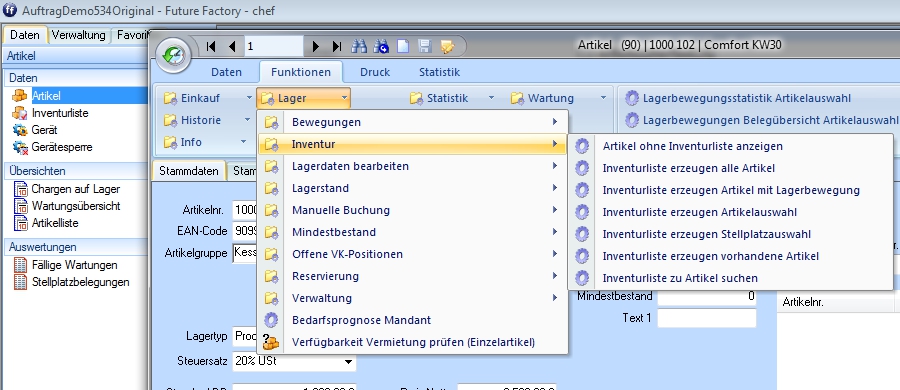Create a new record with the page icon
900x390 pixels.
click(403, 47)
